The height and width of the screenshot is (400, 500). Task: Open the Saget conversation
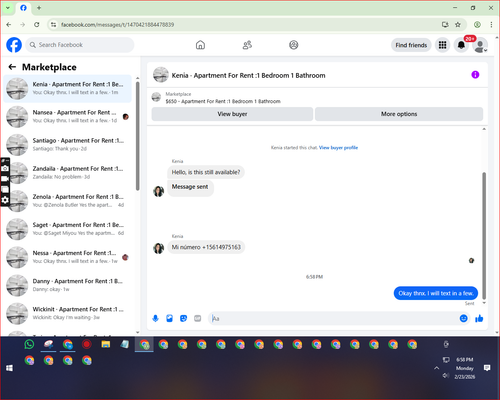click(67, 229)
